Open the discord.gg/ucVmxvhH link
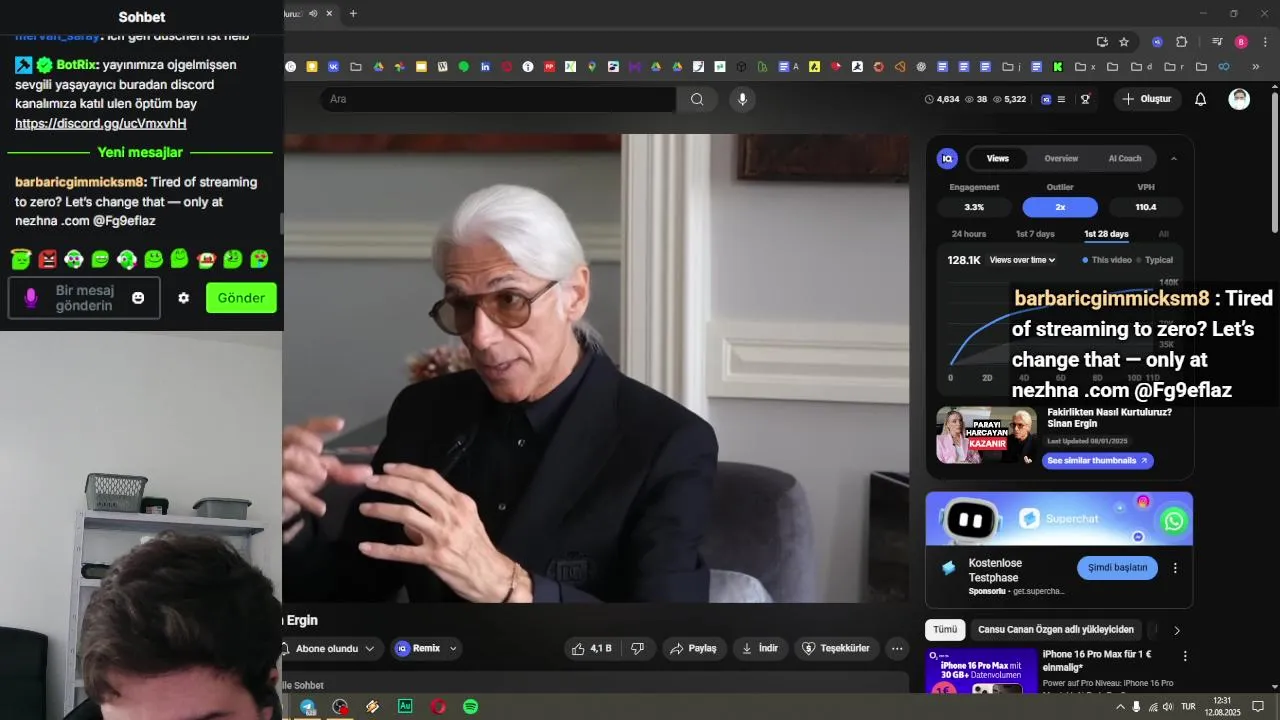This screenshot has width=1280, height=720. click(100, 123)
